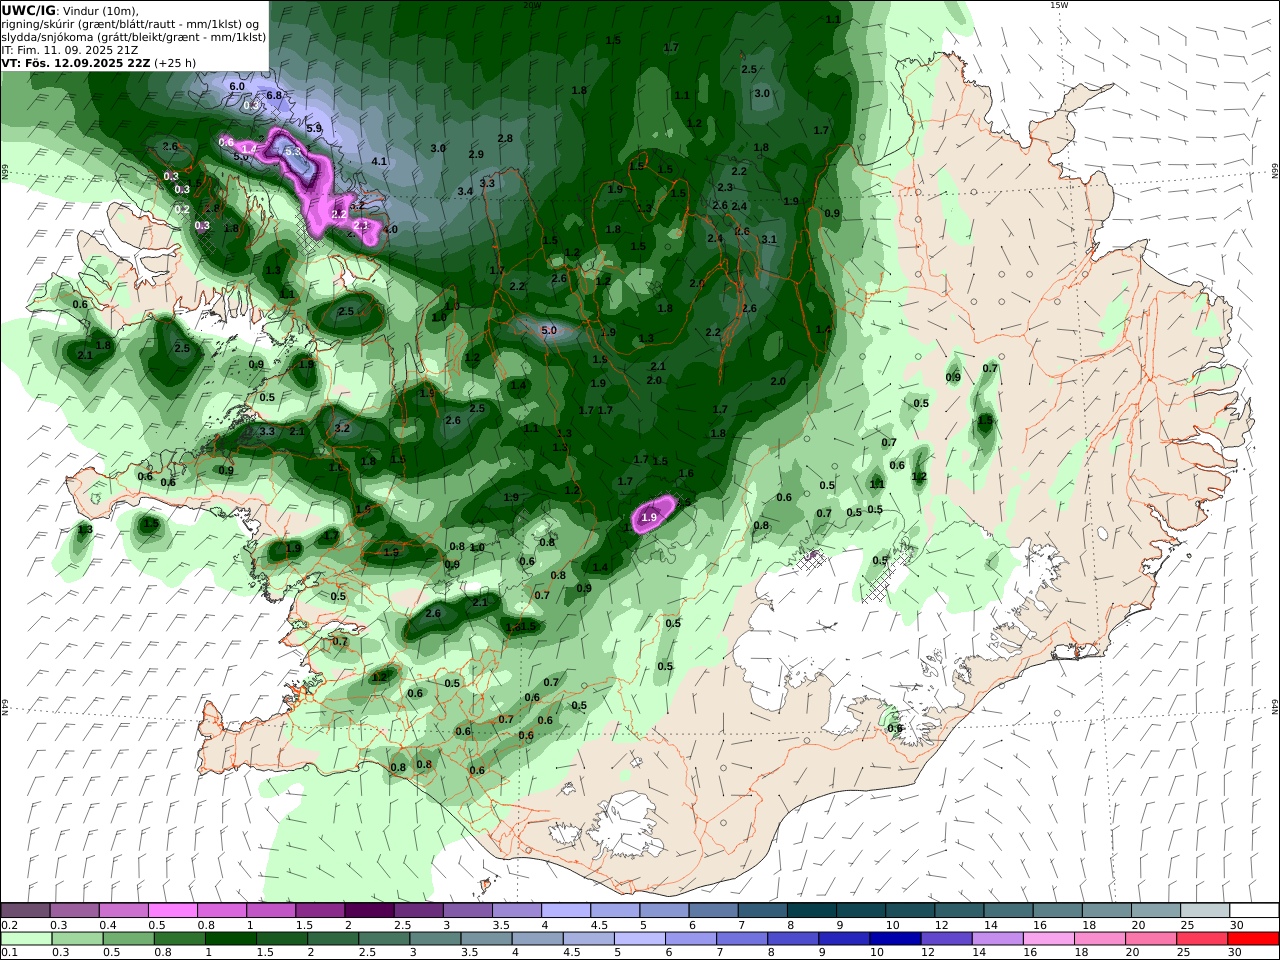Pick the bright red bottom legend swatch labeled 30
The image size is (1280, 960).
pyautogui.click(x=1254, y=939)
